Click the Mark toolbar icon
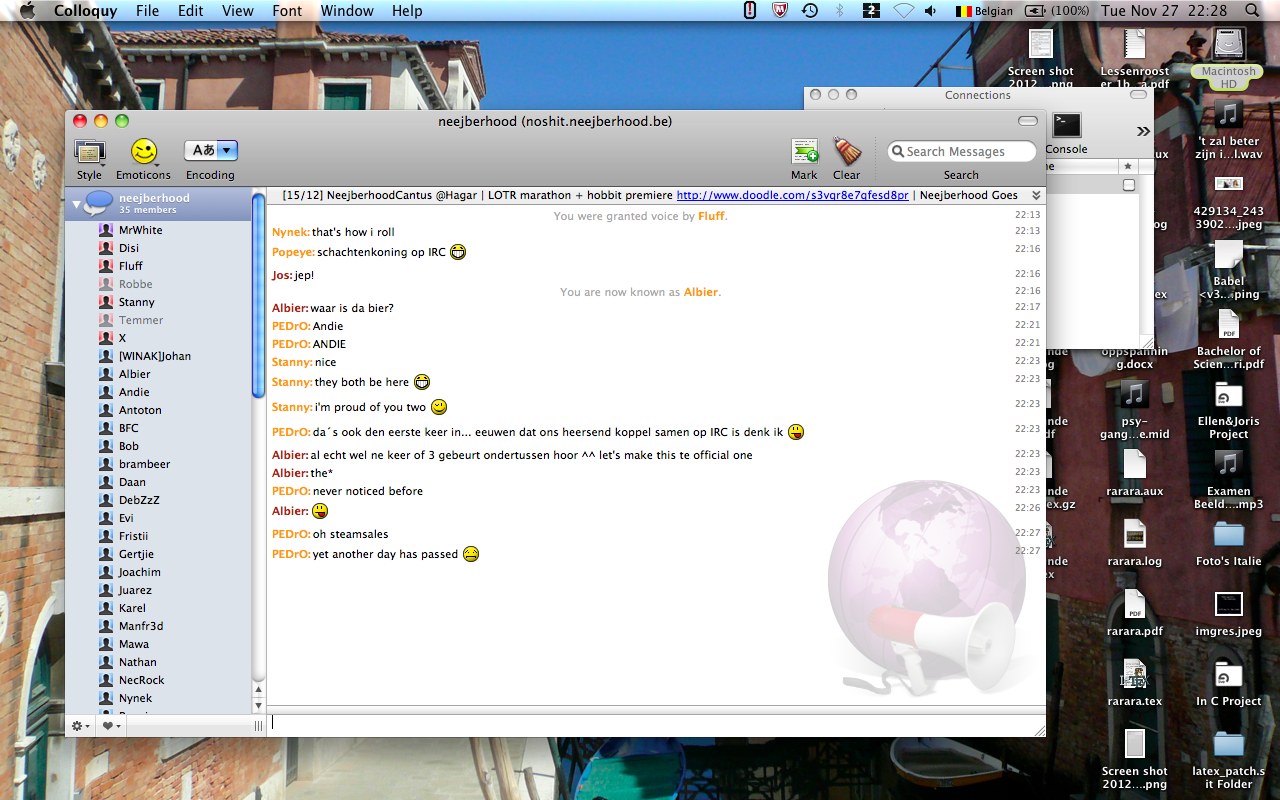This screenshot has height=800, width=1280. coord(804,152)
